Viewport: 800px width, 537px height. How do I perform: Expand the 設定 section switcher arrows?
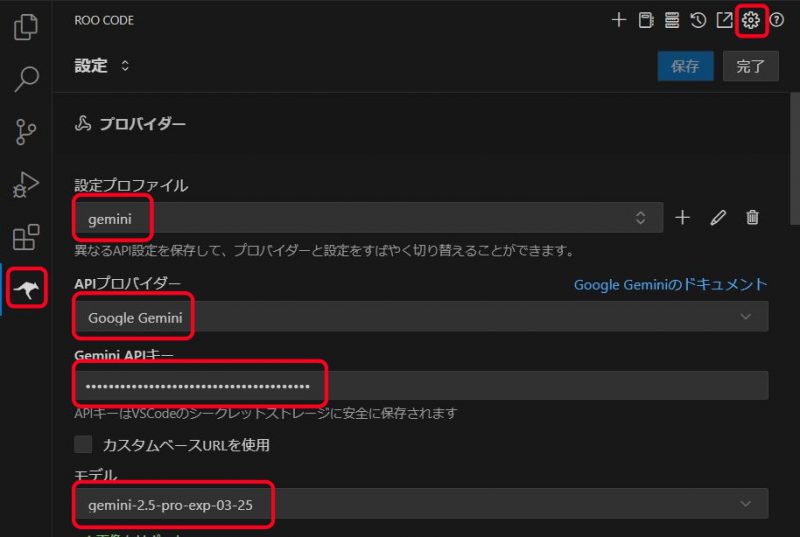pos(125,66)
